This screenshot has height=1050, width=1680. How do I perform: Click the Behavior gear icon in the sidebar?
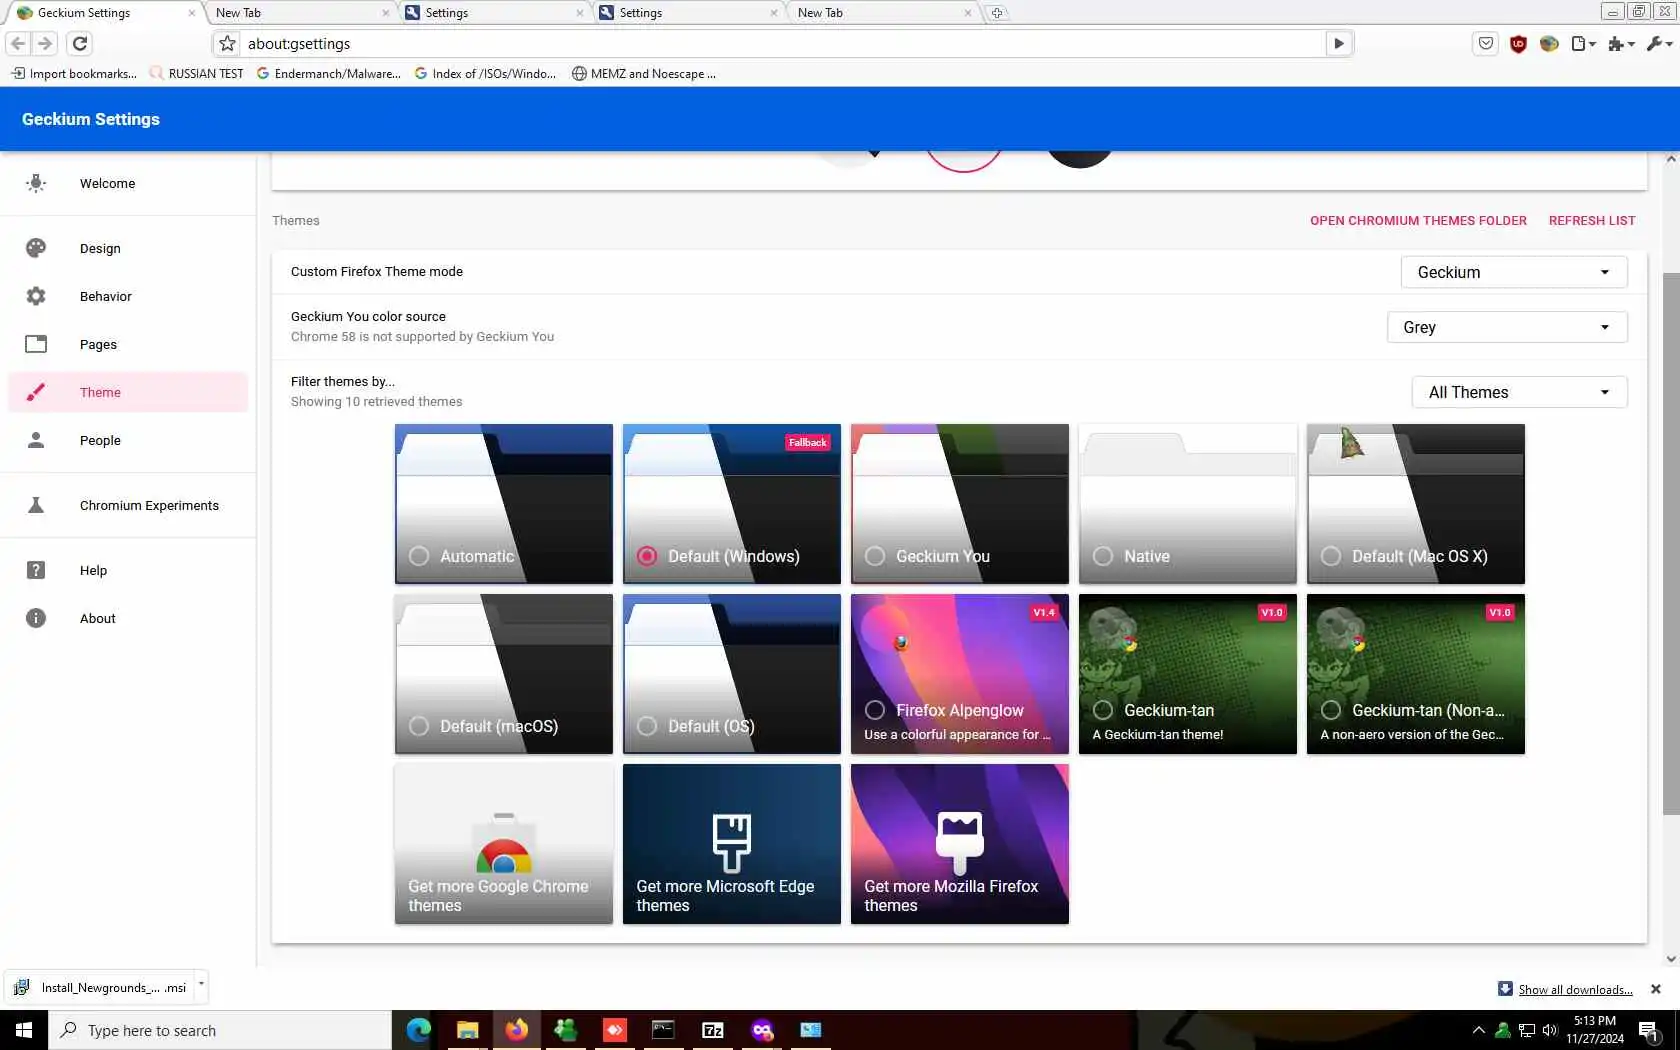(x=36, y=296)
